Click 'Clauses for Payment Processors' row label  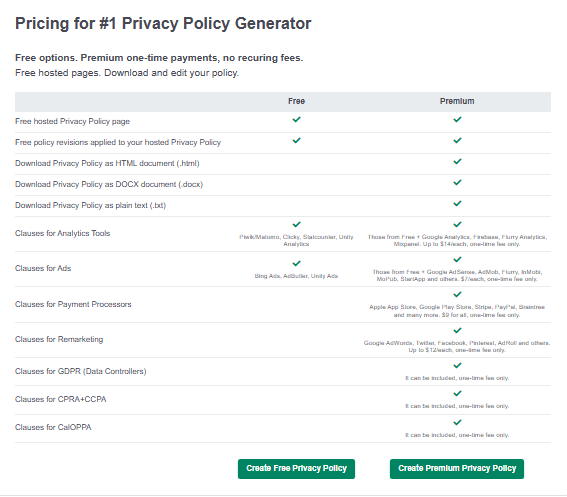73,304
